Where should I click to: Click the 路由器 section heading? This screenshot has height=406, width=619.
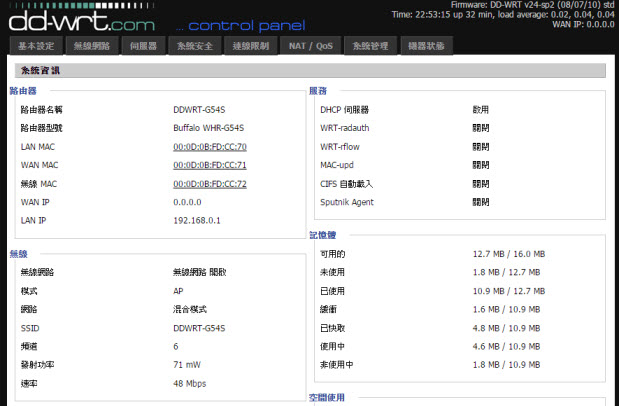point(23,91)
